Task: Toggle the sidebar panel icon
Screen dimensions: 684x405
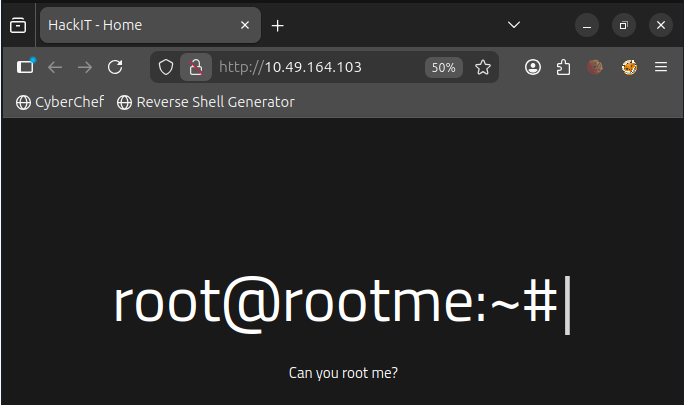Action: tap(25, 67)
